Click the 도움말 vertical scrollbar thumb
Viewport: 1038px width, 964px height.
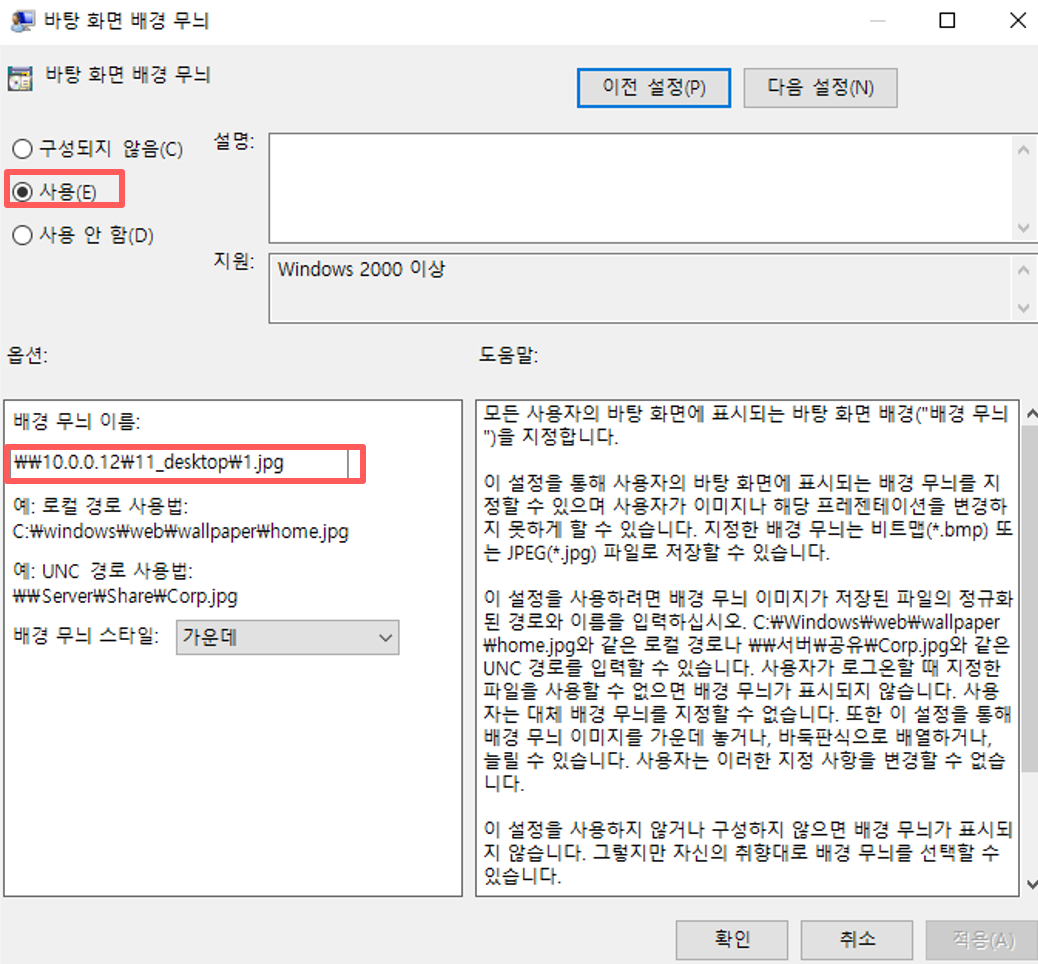(1031, 599)
